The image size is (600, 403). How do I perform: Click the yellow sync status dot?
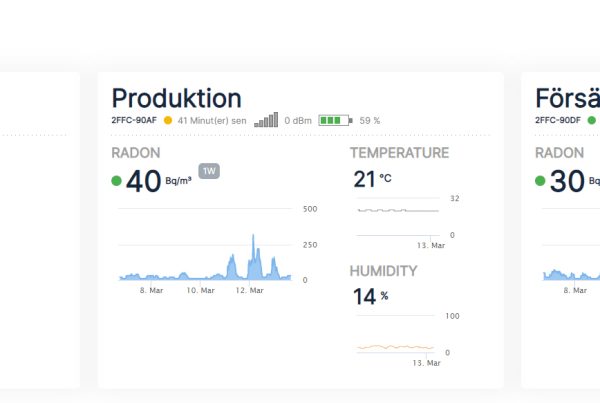click(x=168, y=121)
